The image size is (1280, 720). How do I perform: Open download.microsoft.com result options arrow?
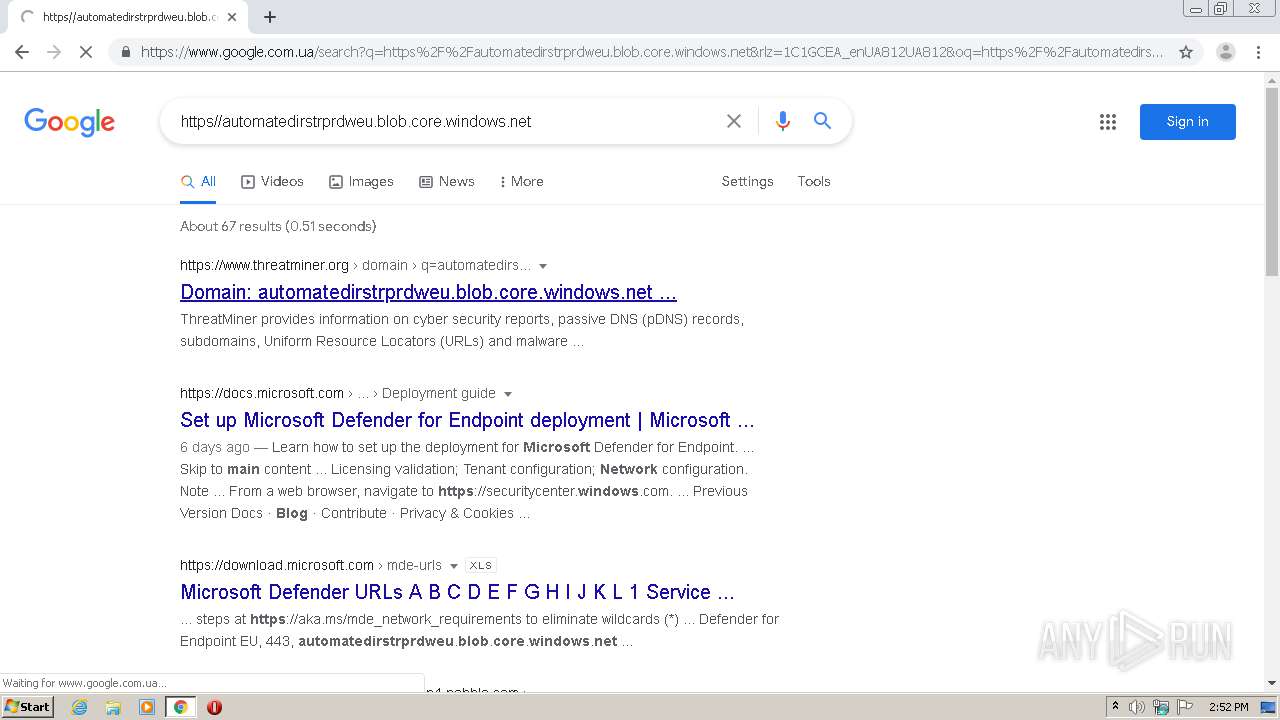[453, 566]
